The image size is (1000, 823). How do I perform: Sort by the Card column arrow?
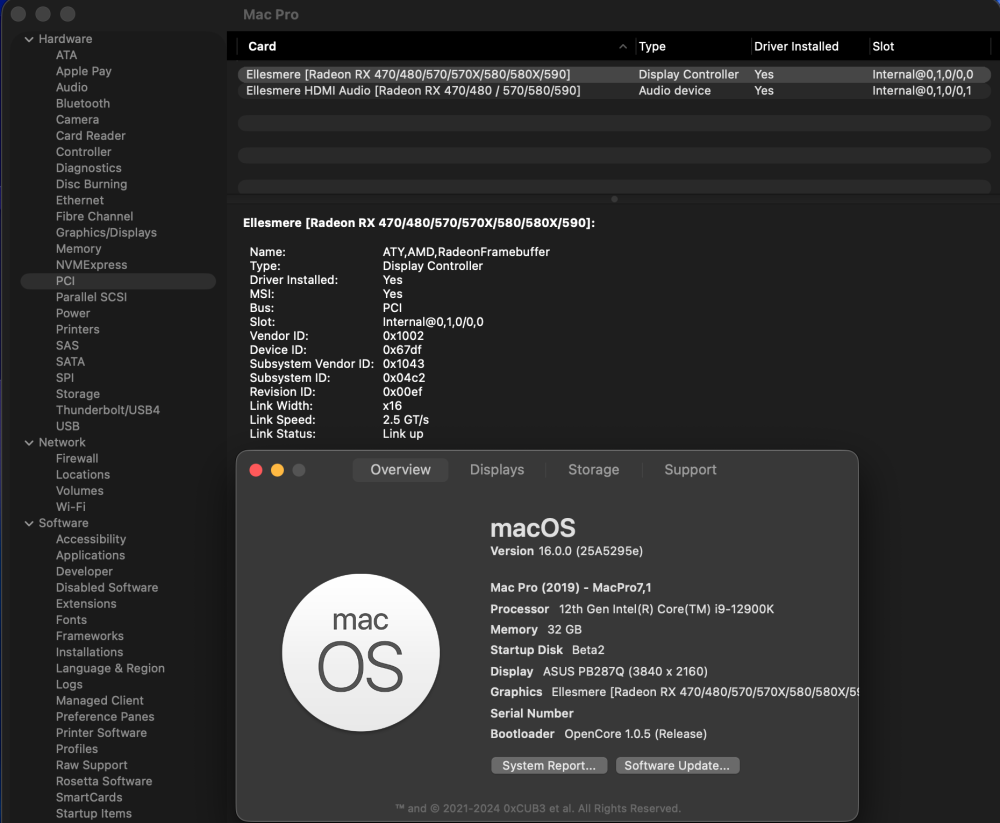(x=622, y=47)
